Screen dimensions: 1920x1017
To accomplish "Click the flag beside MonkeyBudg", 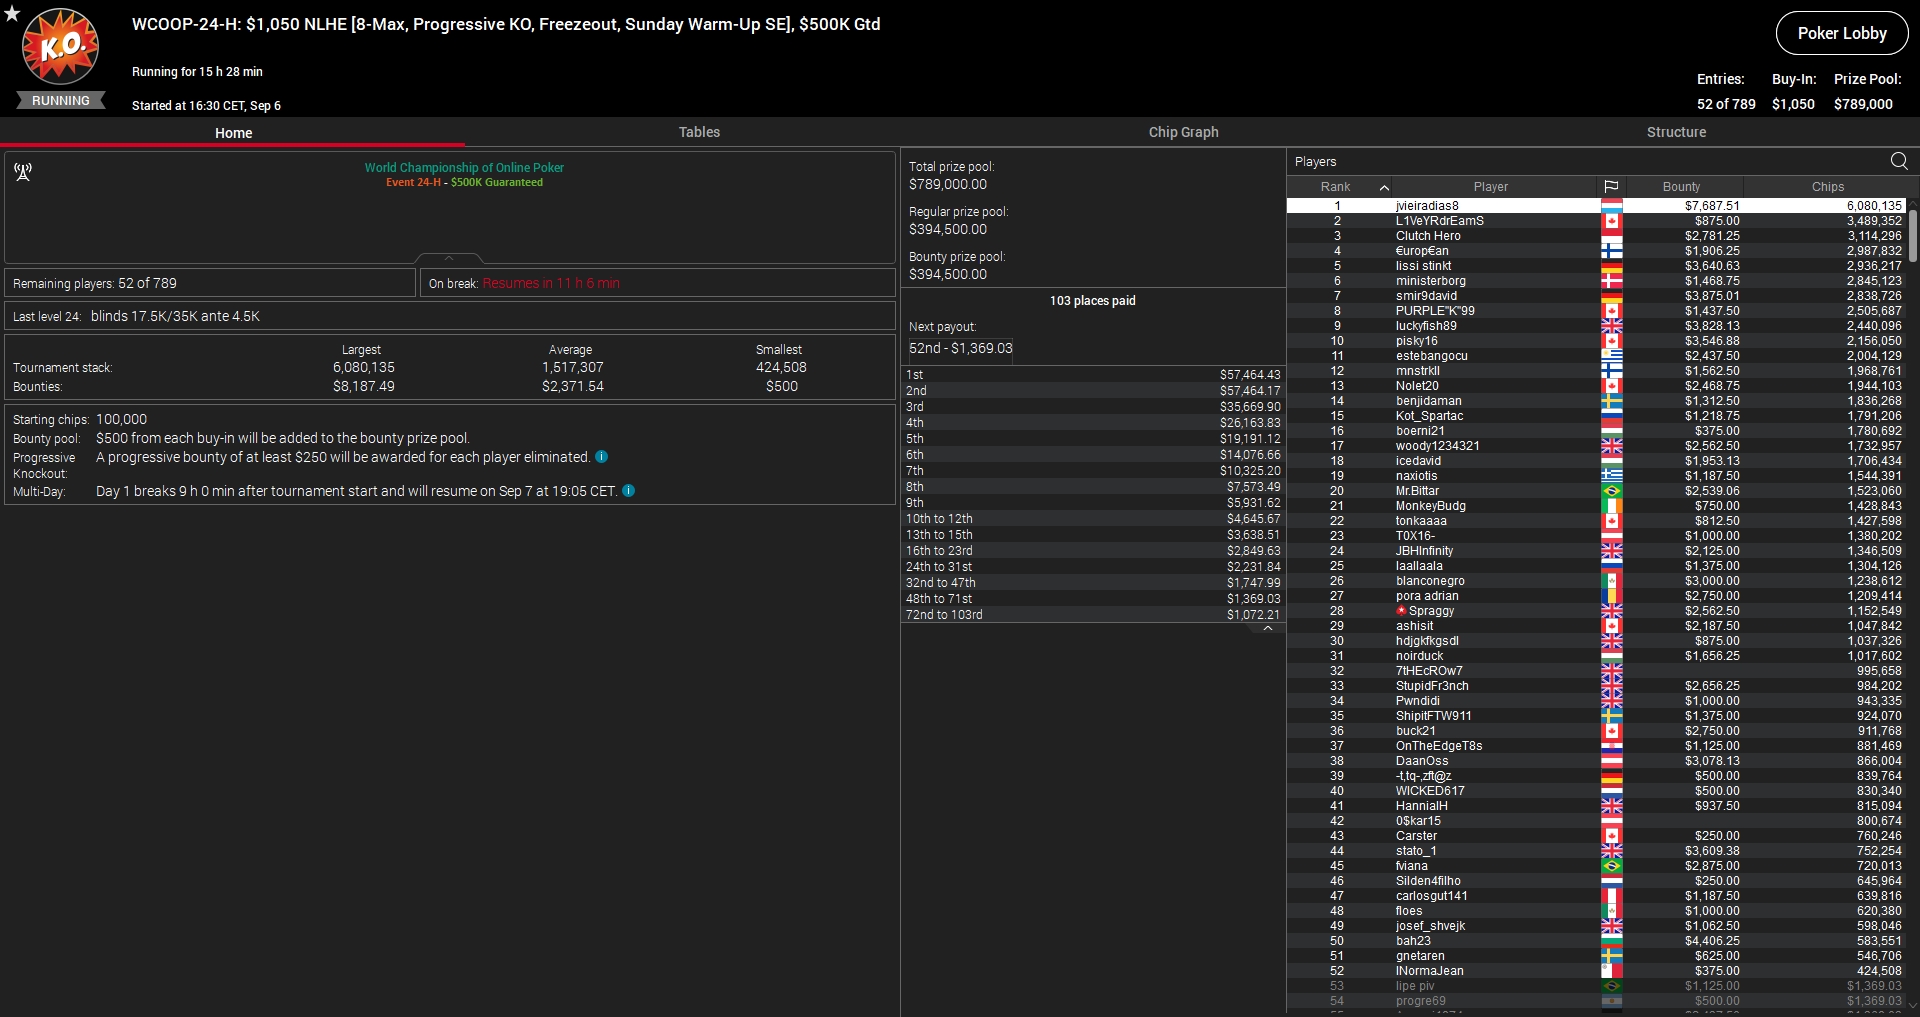I will point(1611,506).
